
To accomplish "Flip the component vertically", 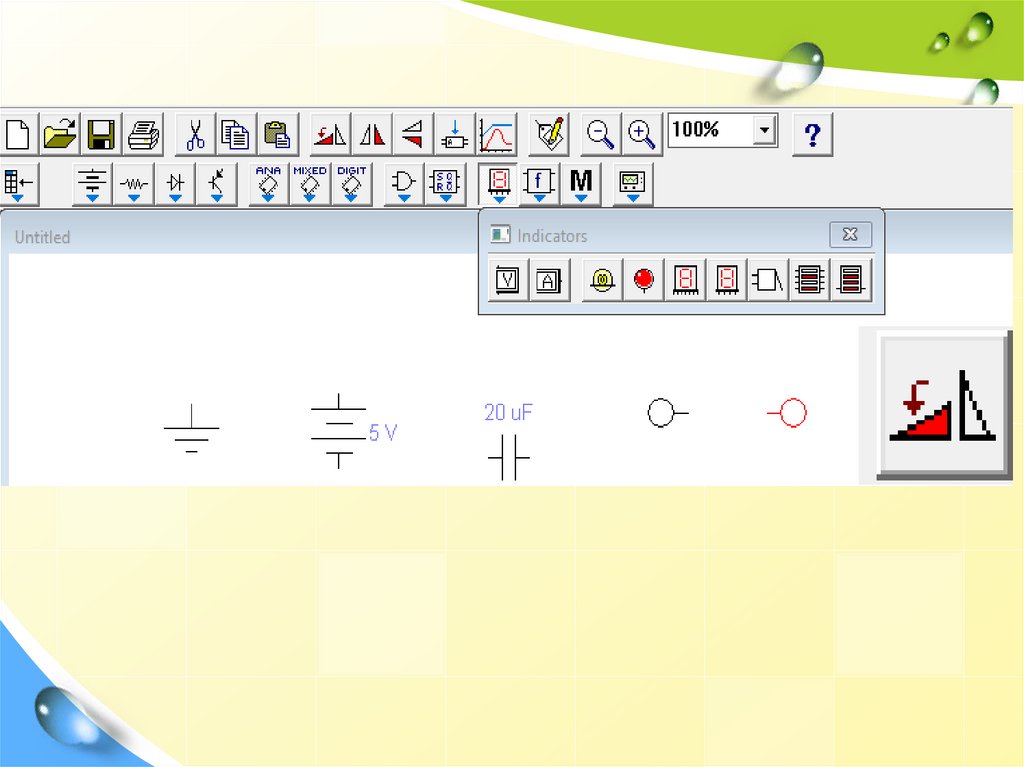I will (x=413, y=135).
